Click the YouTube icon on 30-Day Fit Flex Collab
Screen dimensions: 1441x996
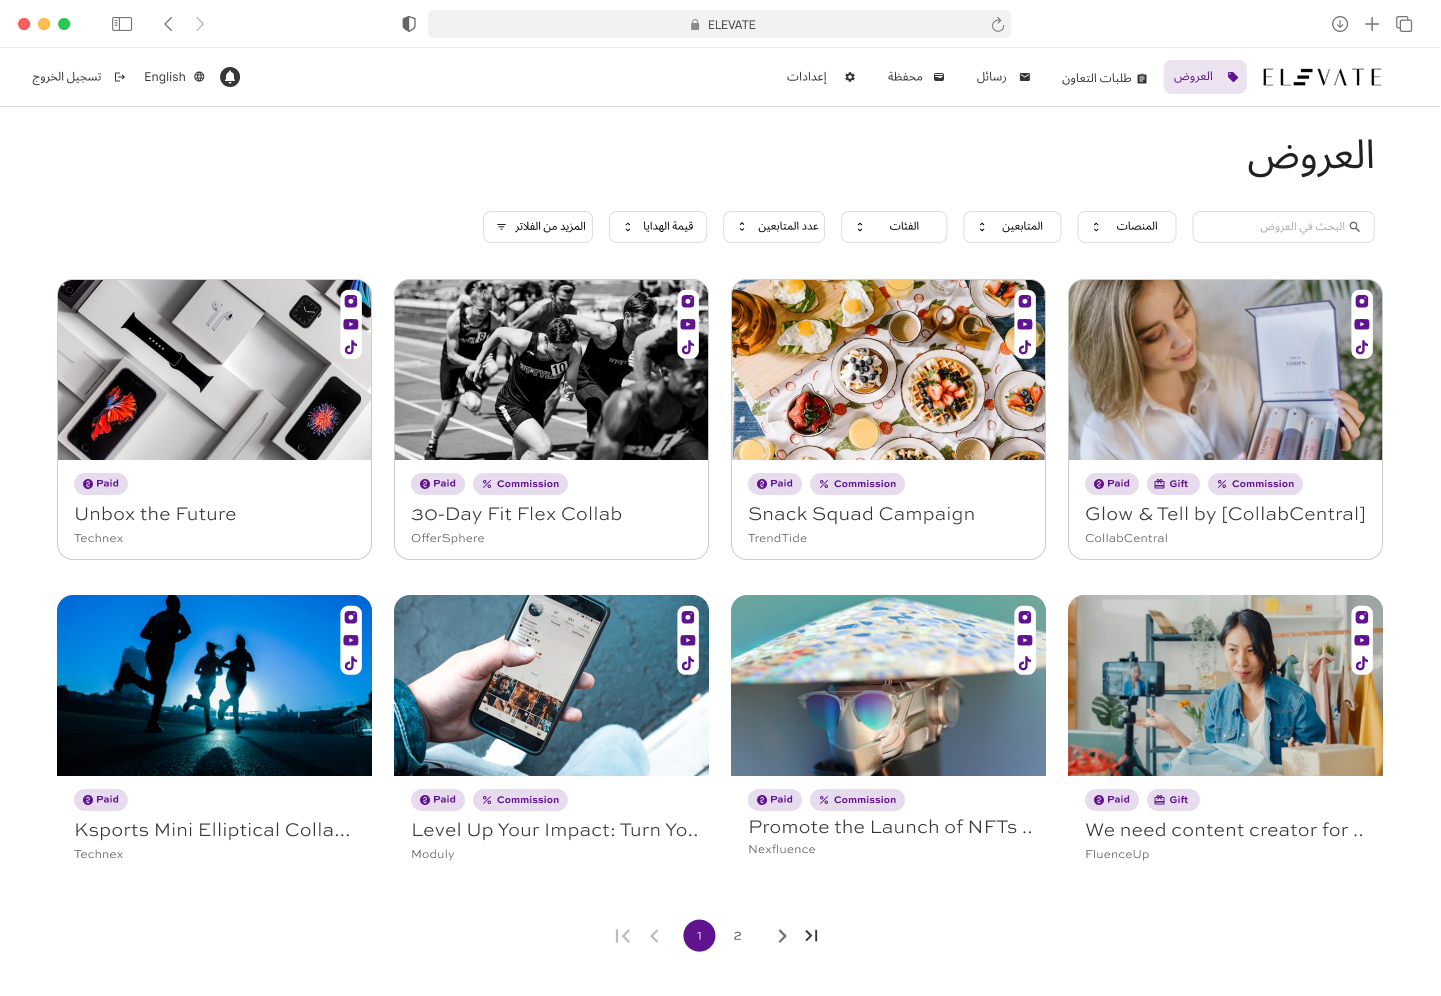coord(688,324)
